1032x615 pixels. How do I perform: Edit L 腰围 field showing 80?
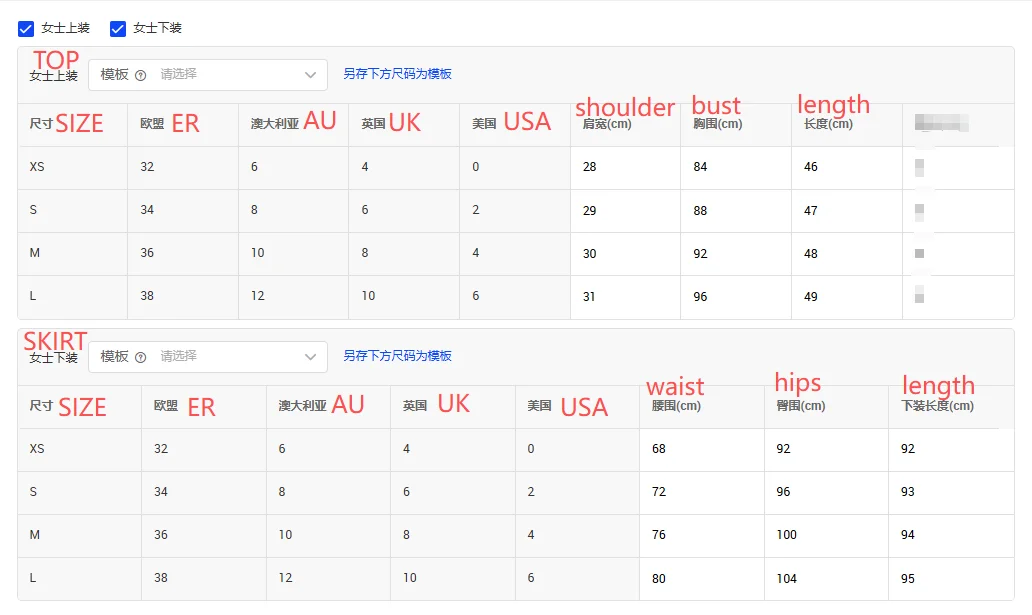point(701,579)
